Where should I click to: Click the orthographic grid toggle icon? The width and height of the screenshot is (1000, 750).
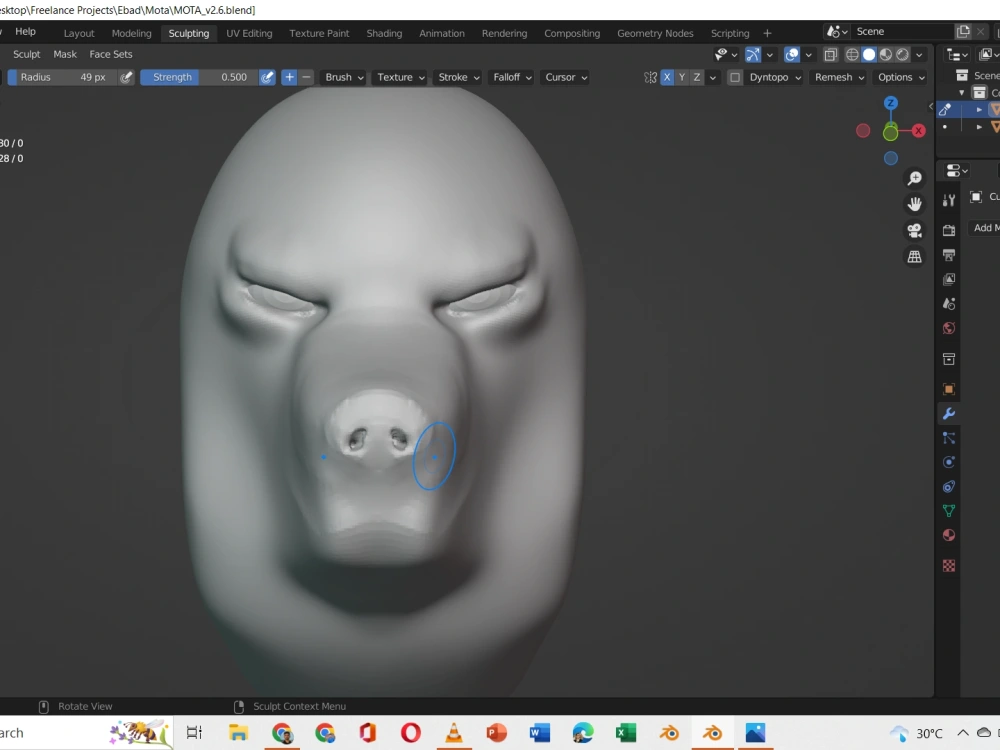pos(914,256)
